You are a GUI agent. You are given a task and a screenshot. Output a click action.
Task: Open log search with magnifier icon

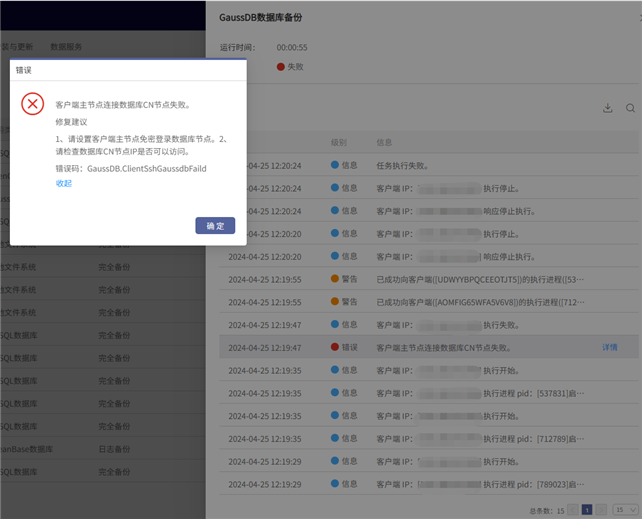click(x=630, y=108)
